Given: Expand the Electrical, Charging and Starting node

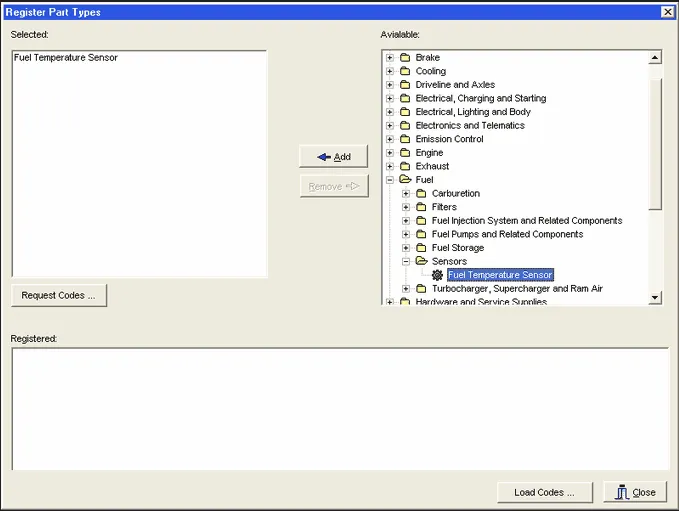Looking at the screenshot, I should (390, 98).
